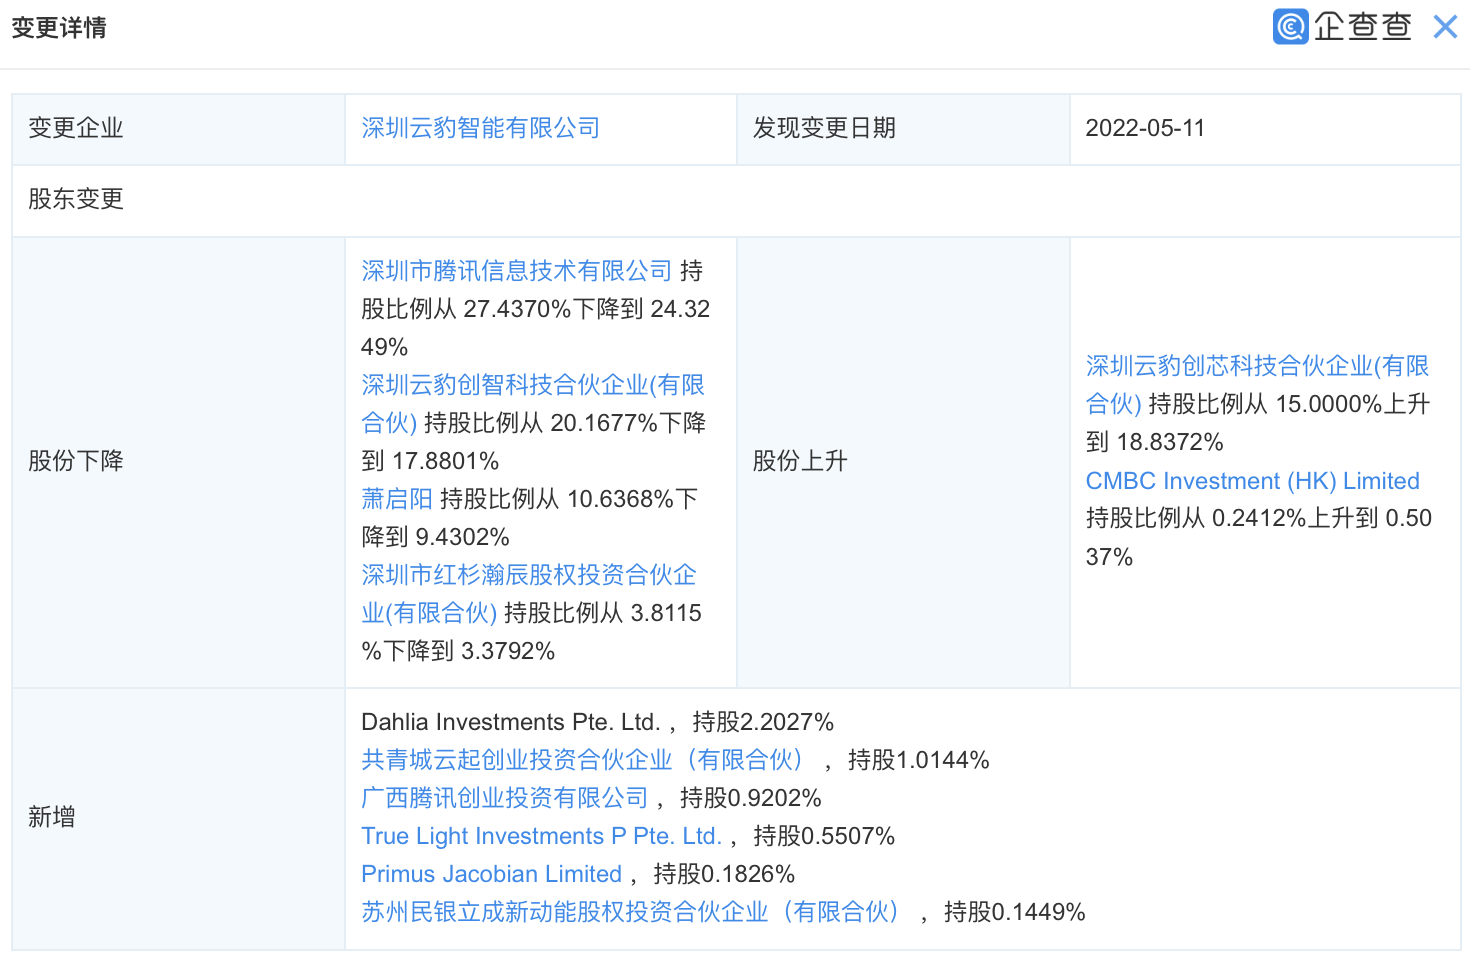Open 深圳云豹智能有限公司 company page
Image resolution: width=1470 pixels, height=960 pixels.
pyautogui.click(x=480, y=128)
